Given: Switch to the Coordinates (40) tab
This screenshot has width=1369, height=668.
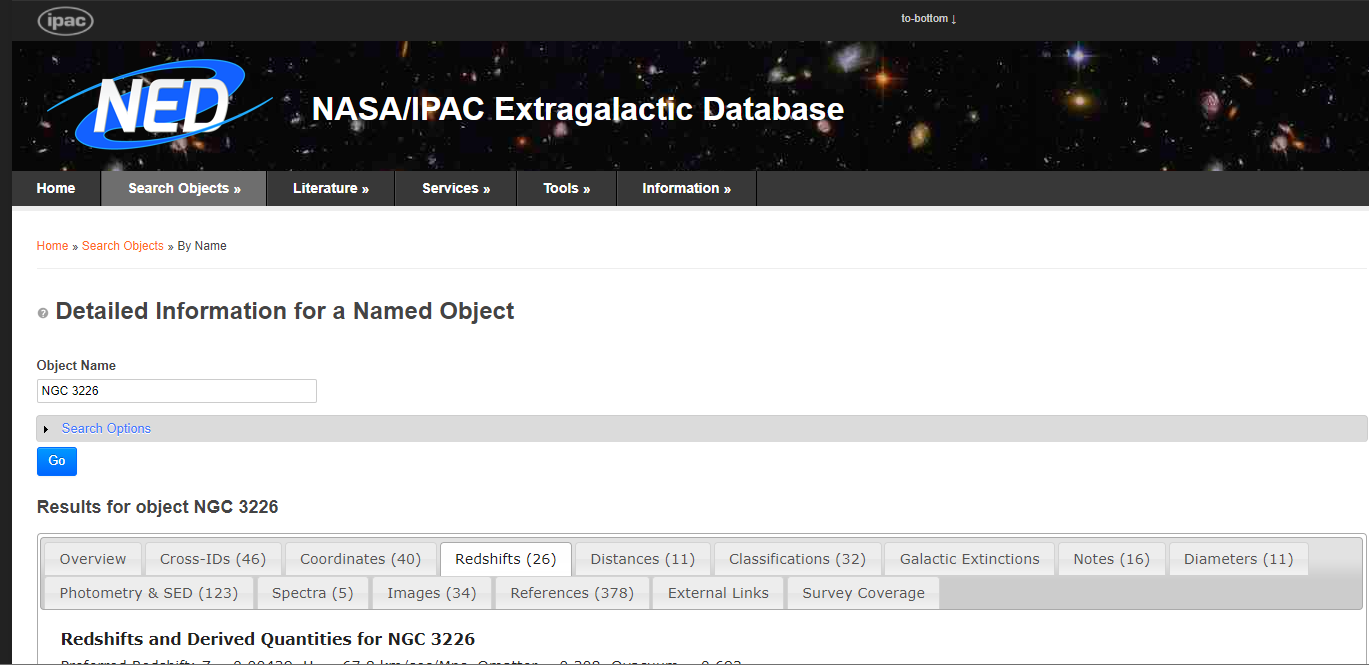Looking at the screenshot, I should [x=361, y=559].
